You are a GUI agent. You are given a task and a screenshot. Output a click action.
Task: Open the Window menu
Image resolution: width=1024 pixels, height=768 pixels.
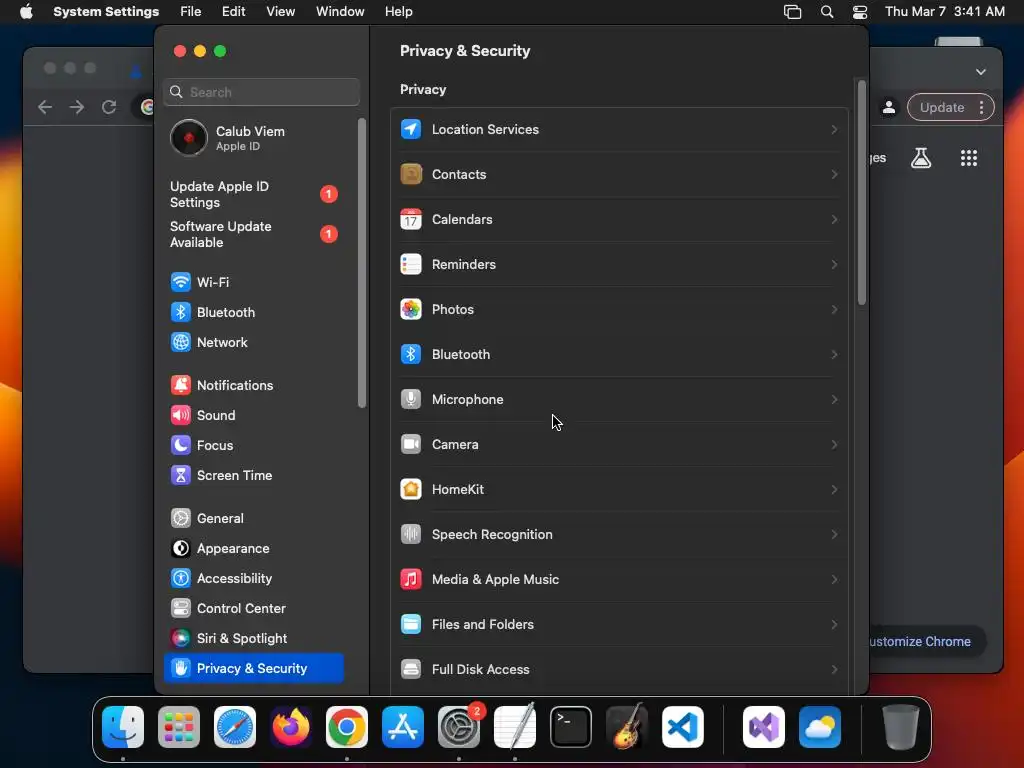(340, 12)
